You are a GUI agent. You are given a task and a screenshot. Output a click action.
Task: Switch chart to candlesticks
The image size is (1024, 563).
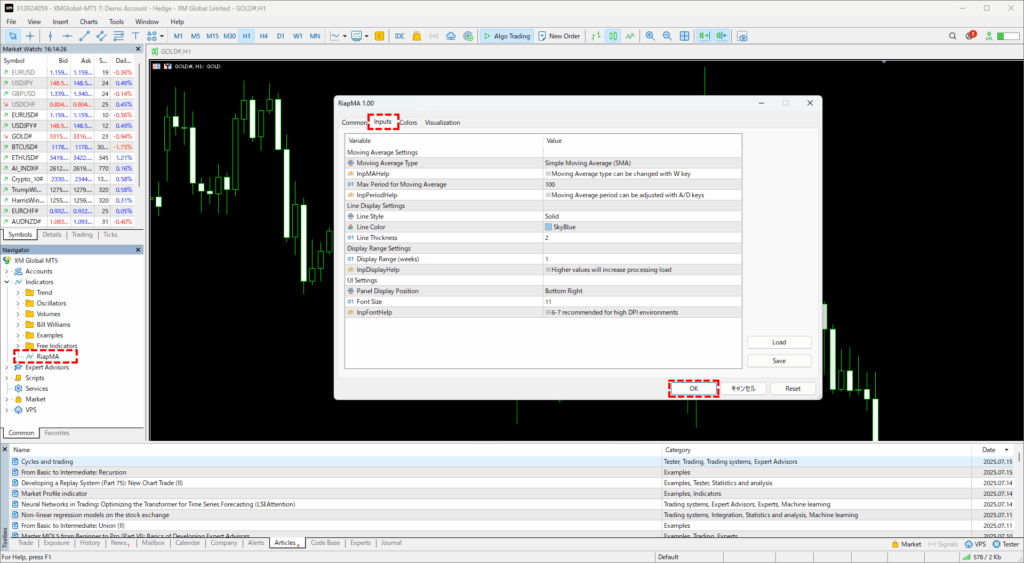click(613, 36)
